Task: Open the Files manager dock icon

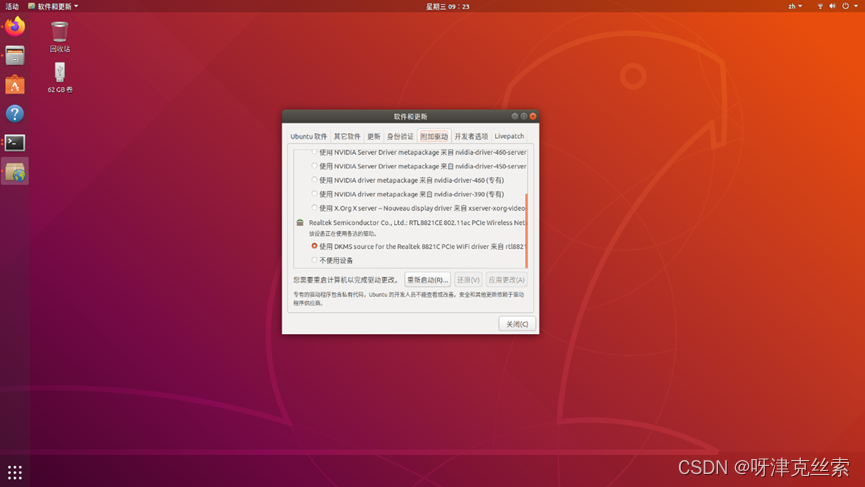Action: (15, 56)
